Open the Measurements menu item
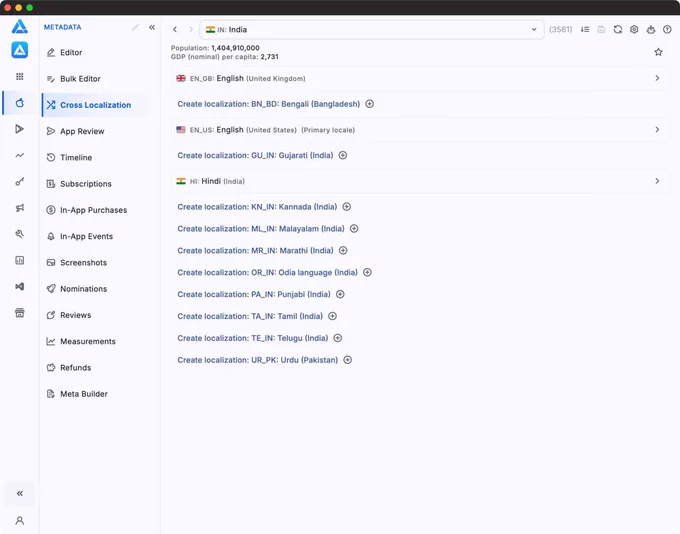 [96, 341]
